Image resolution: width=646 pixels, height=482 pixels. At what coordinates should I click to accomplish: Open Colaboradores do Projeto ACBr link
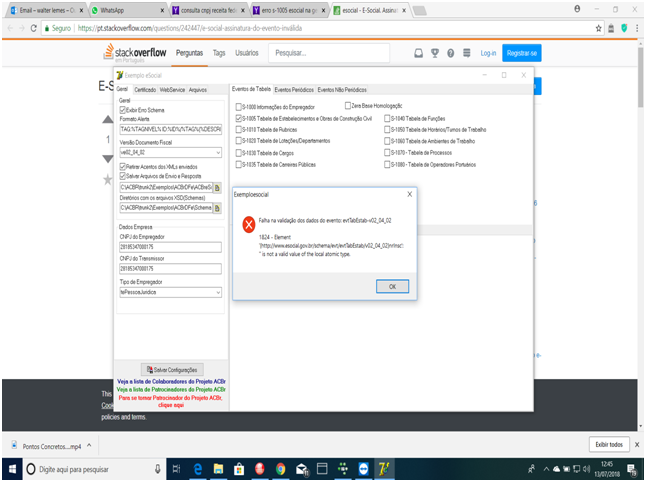tap(171, 381)
